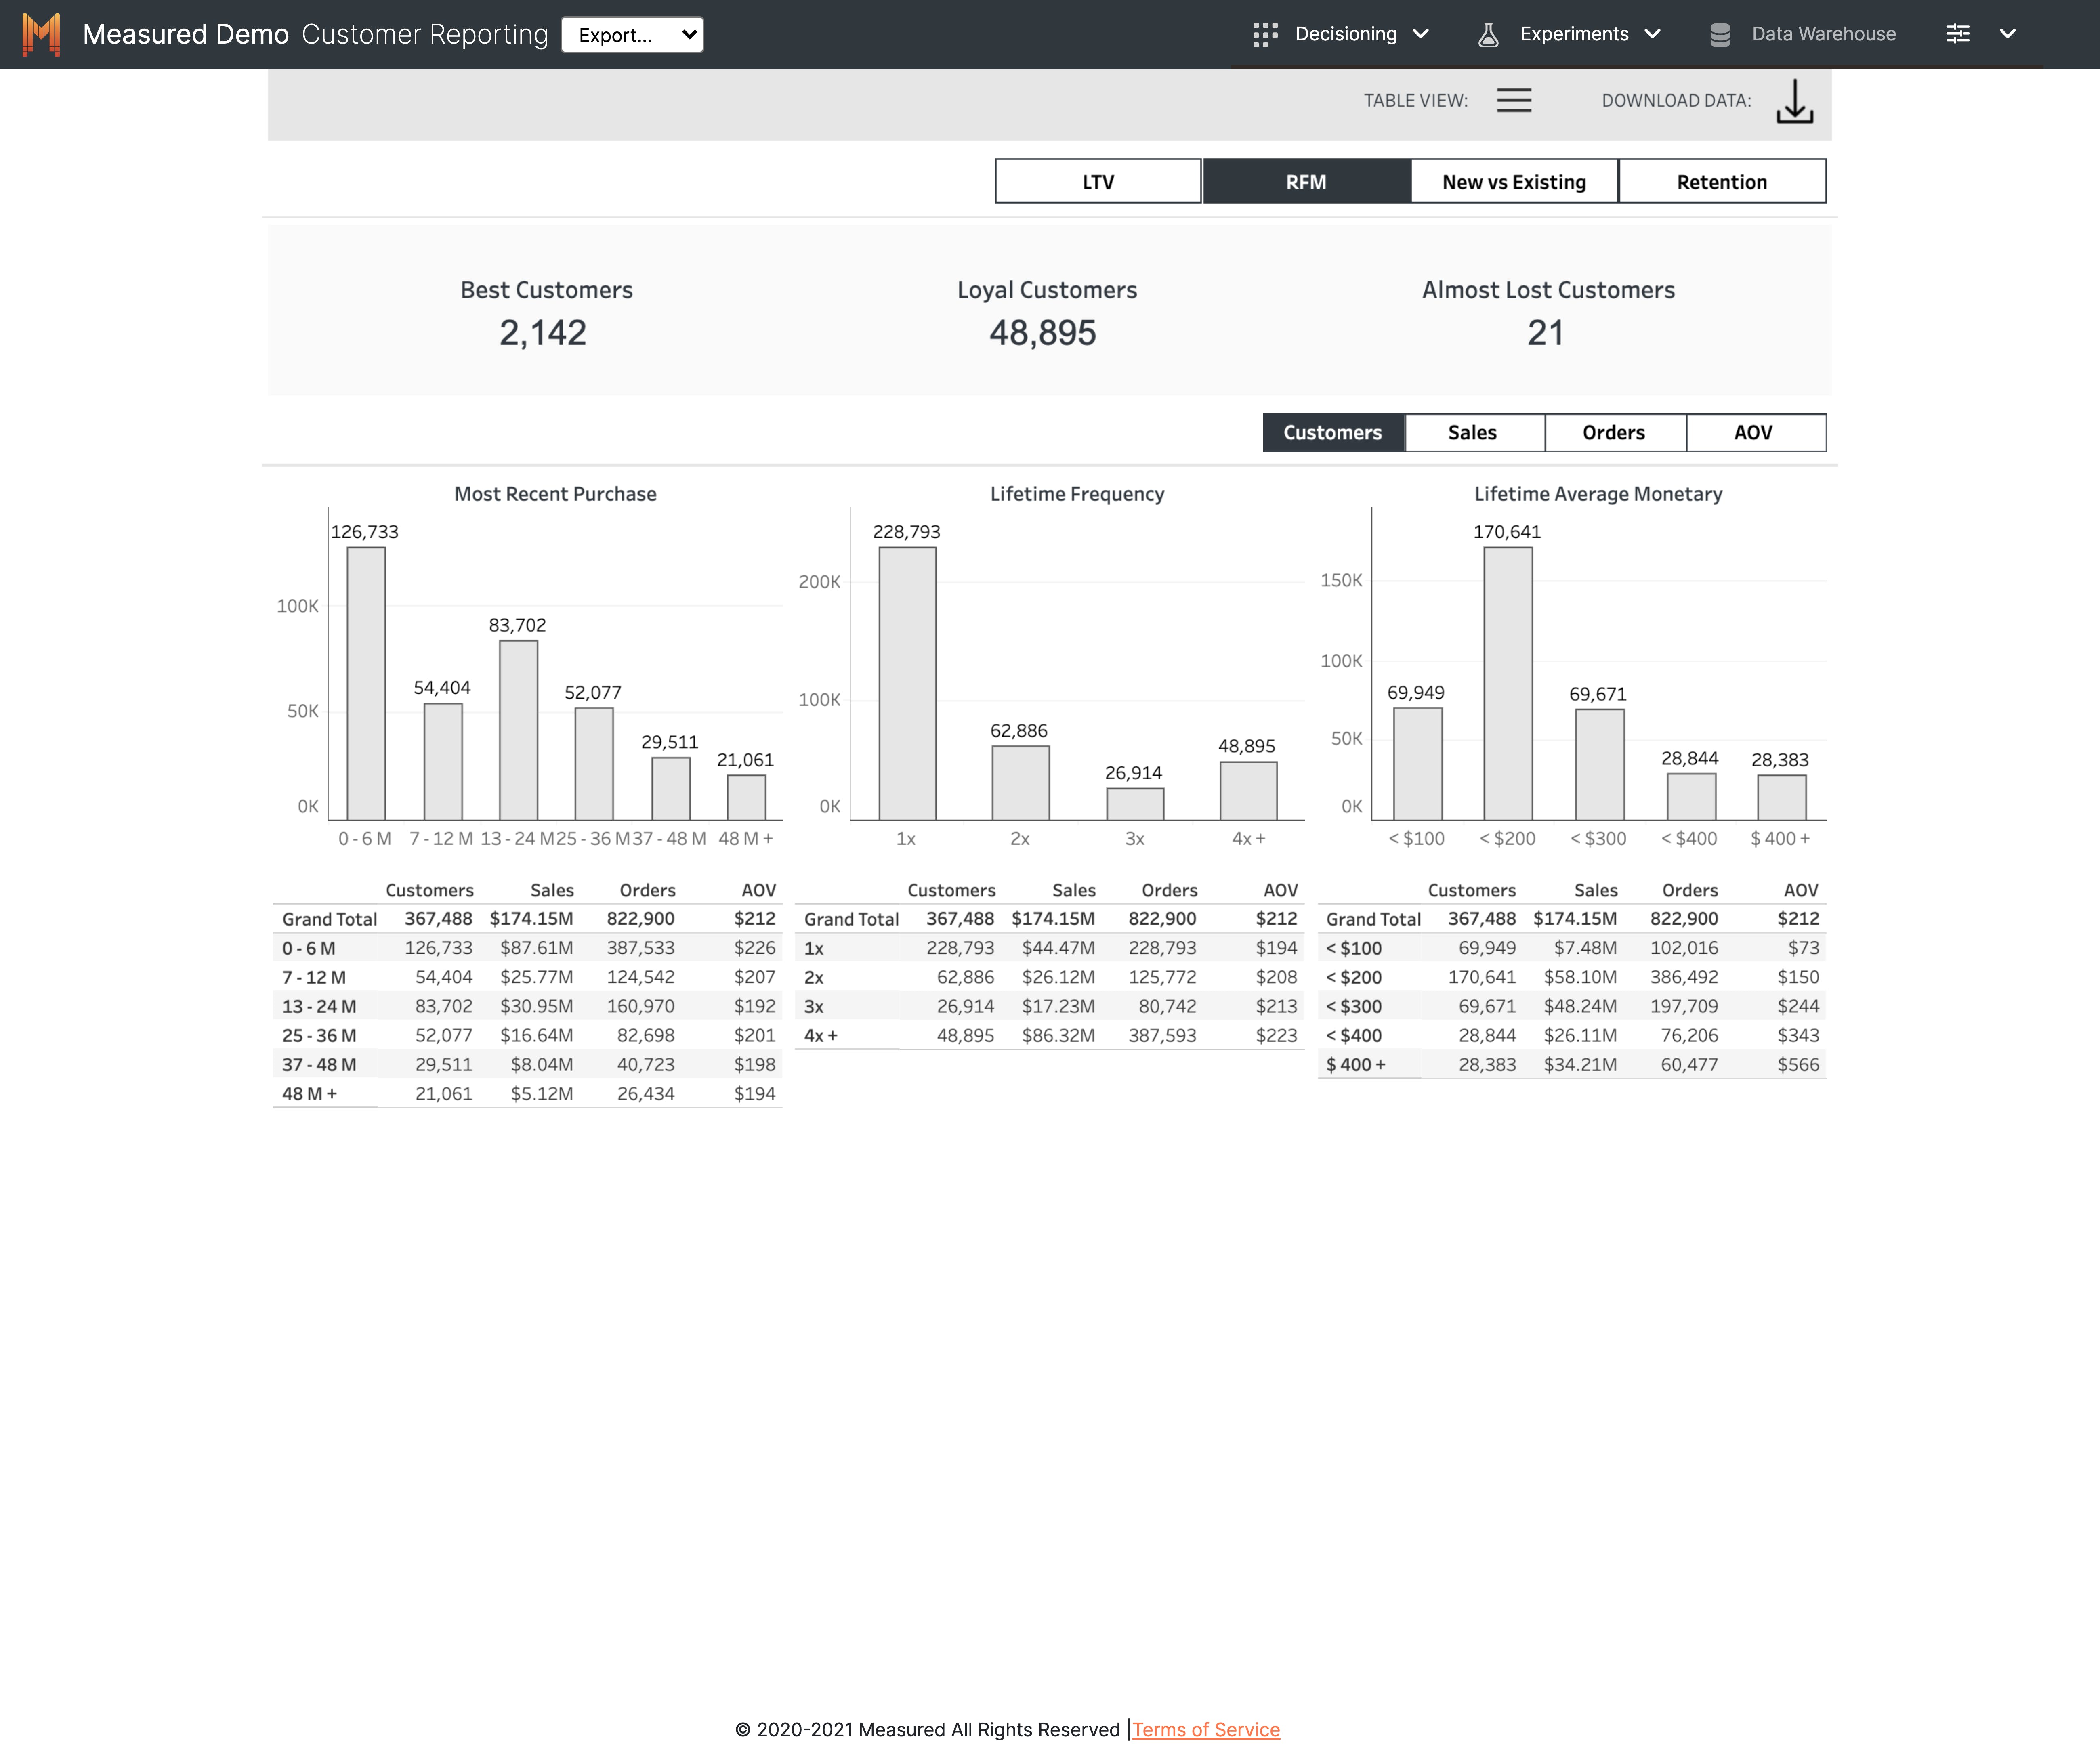Click the download data arrow icon

1795,101
